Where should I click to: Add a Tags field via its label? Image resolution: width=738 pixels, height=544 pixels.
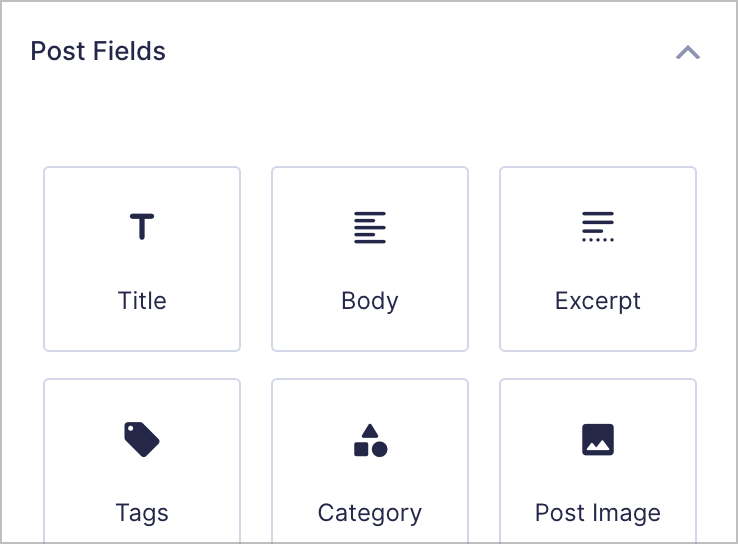(142, 513)
